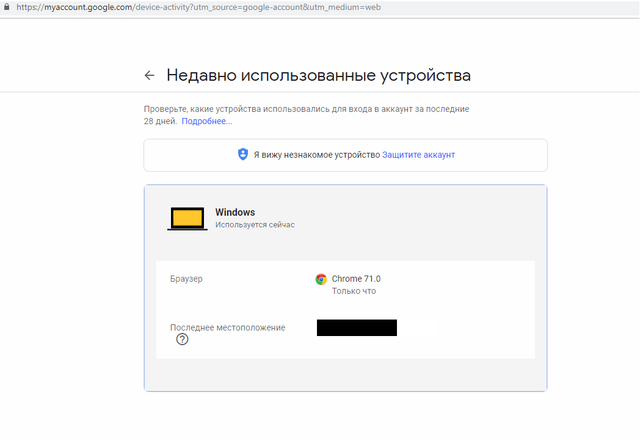Click 'Последнее местоположение' label
Viewport: 640px width, 440px height.
point(228,328)
